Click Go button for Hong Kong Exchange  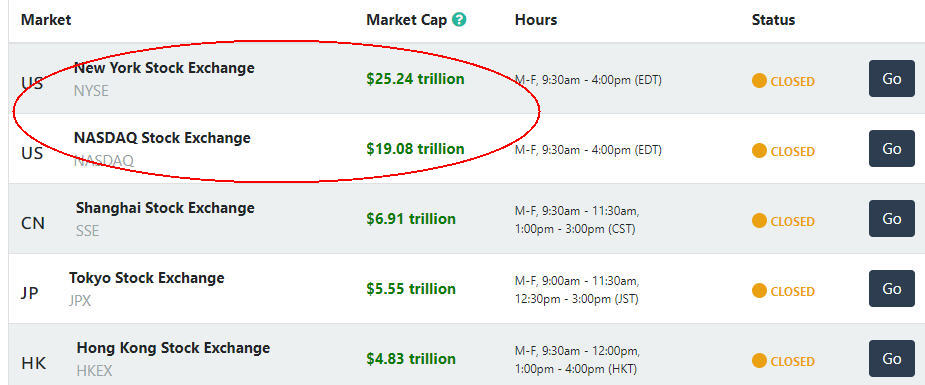891,358
